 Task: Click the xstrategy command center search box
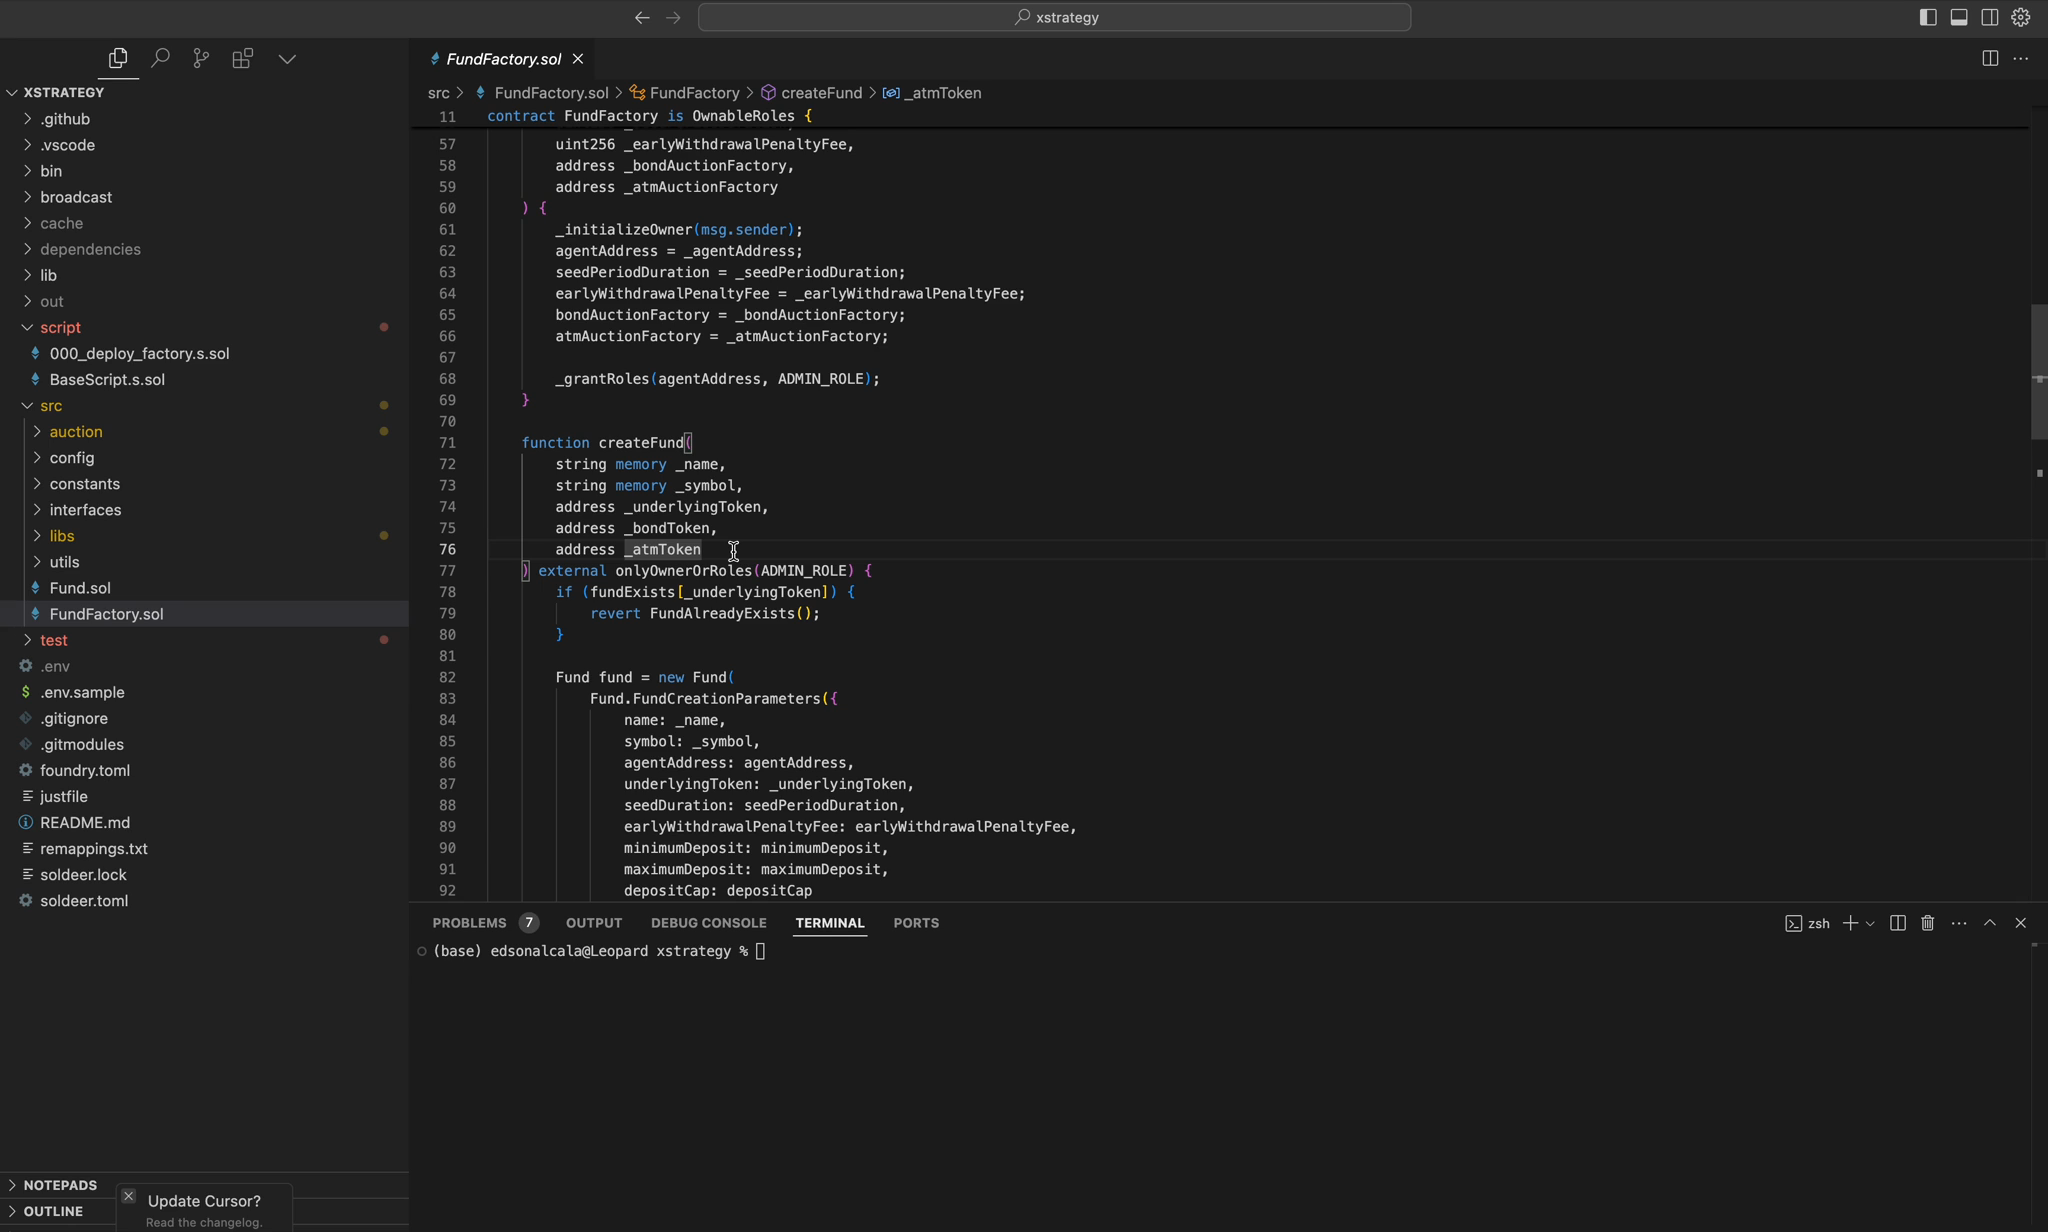(x=1054, y=17)
